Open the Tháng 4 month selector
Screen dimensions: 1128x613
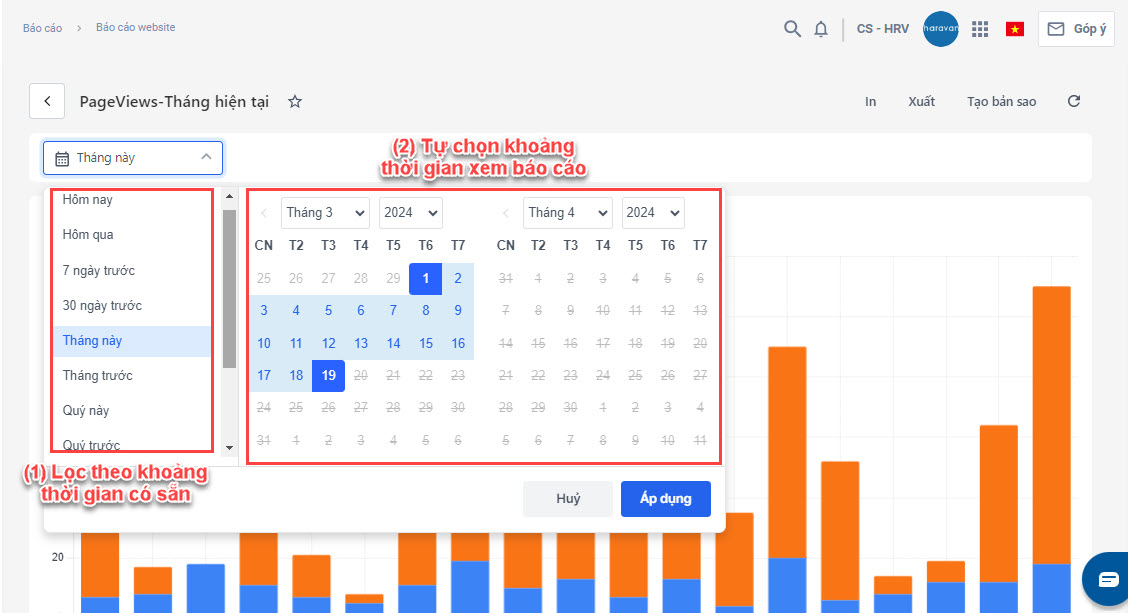[567, 213]
